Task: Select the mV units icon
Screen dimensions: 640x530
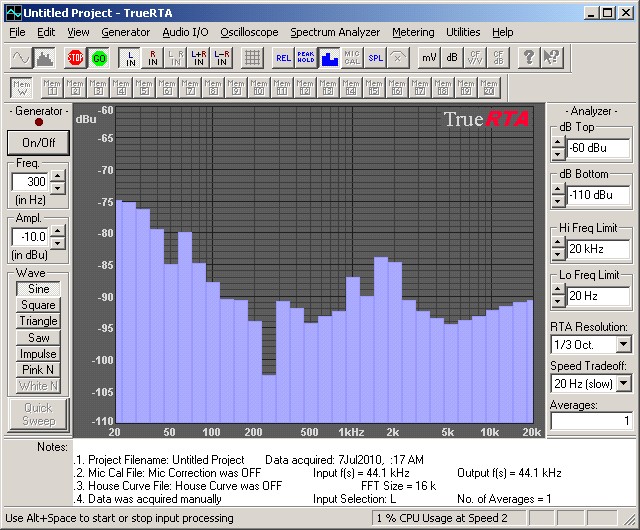Action: point(429,57)
